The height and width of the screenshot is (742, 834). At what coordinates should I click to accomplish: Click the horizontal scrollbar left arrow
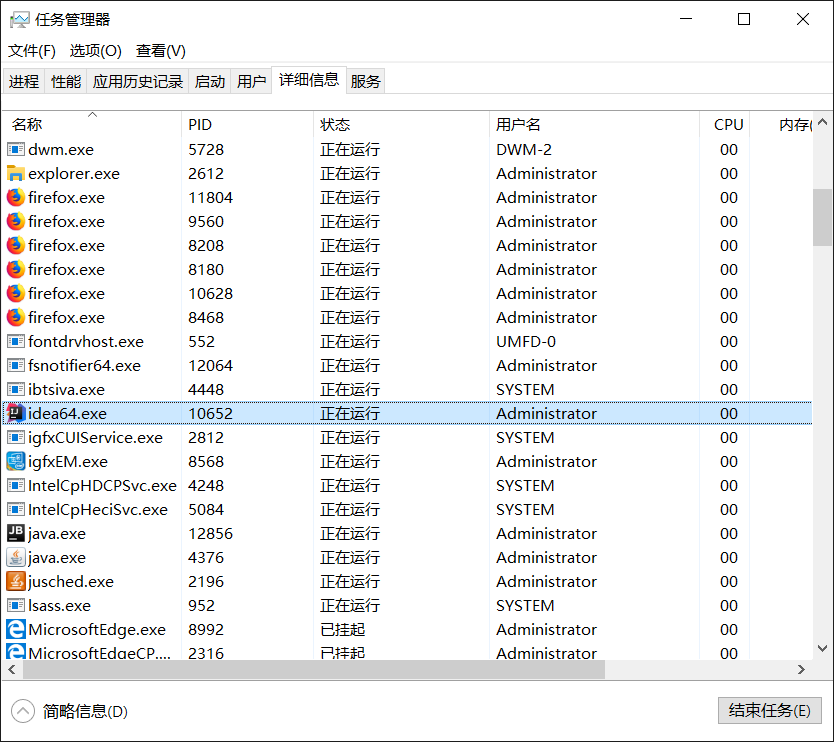pyautogui.click(x=12, y=669)
